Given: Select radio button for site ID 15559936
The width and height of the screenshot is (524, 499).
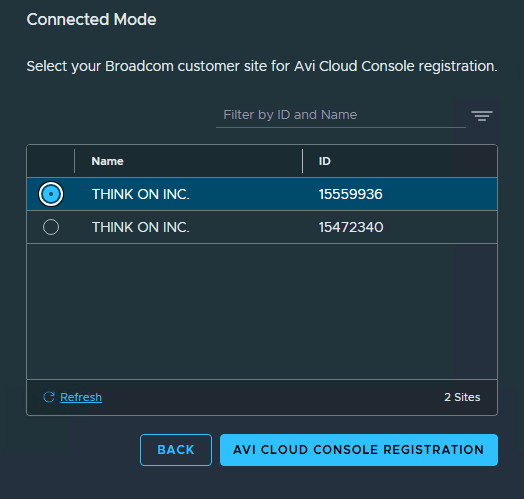Looking at the screenshot, I should click(51, 194).
